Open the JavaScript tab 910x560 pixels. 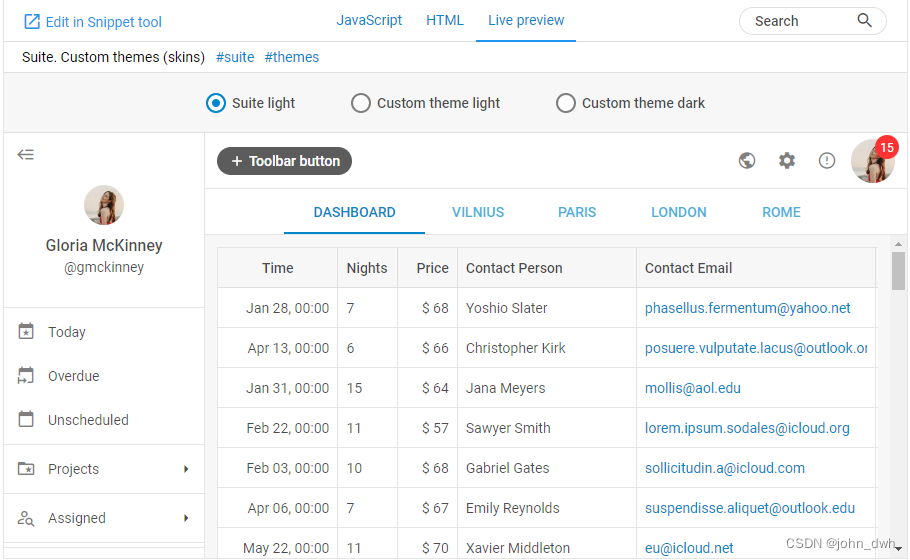click(369, 20)
